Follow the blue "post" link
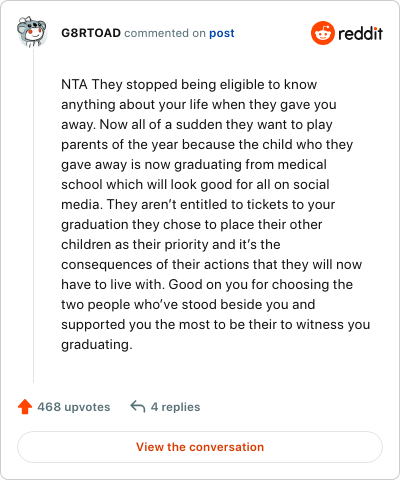Screen dimensions: 400x480 (x=222, y=33)
